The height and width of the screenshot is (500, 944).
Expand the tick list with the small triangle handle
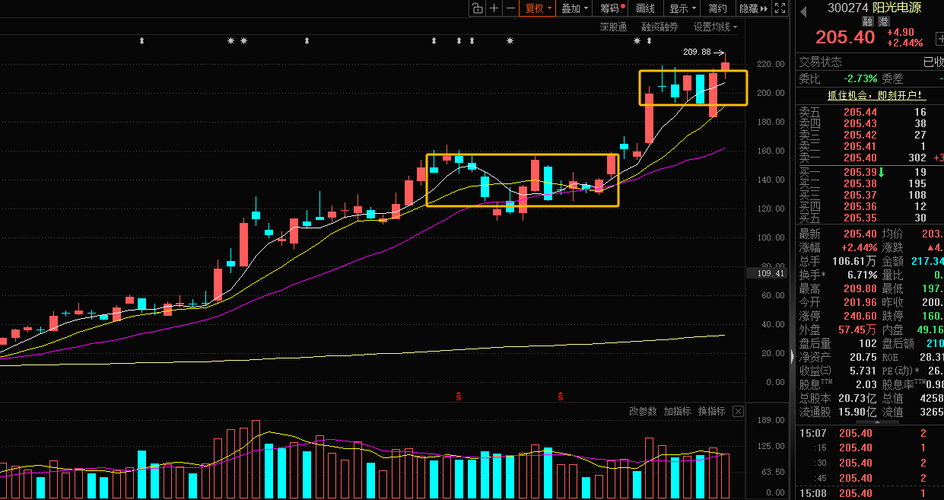876,422
